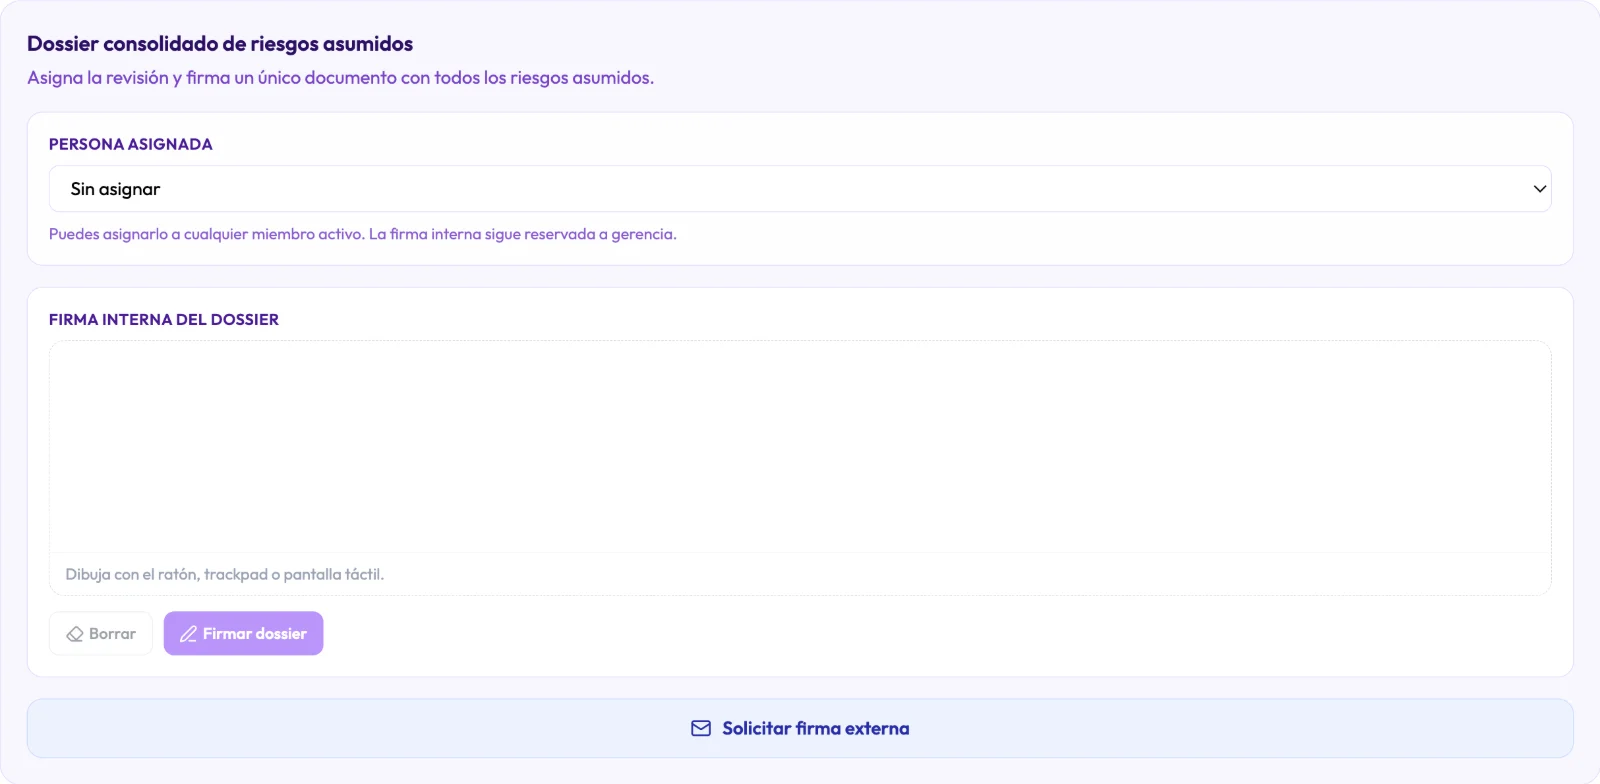Click the 'Dossier consolidado de riesgos asumidos' heading
This screenshot has height=784, width=1600.
point(220,44)
